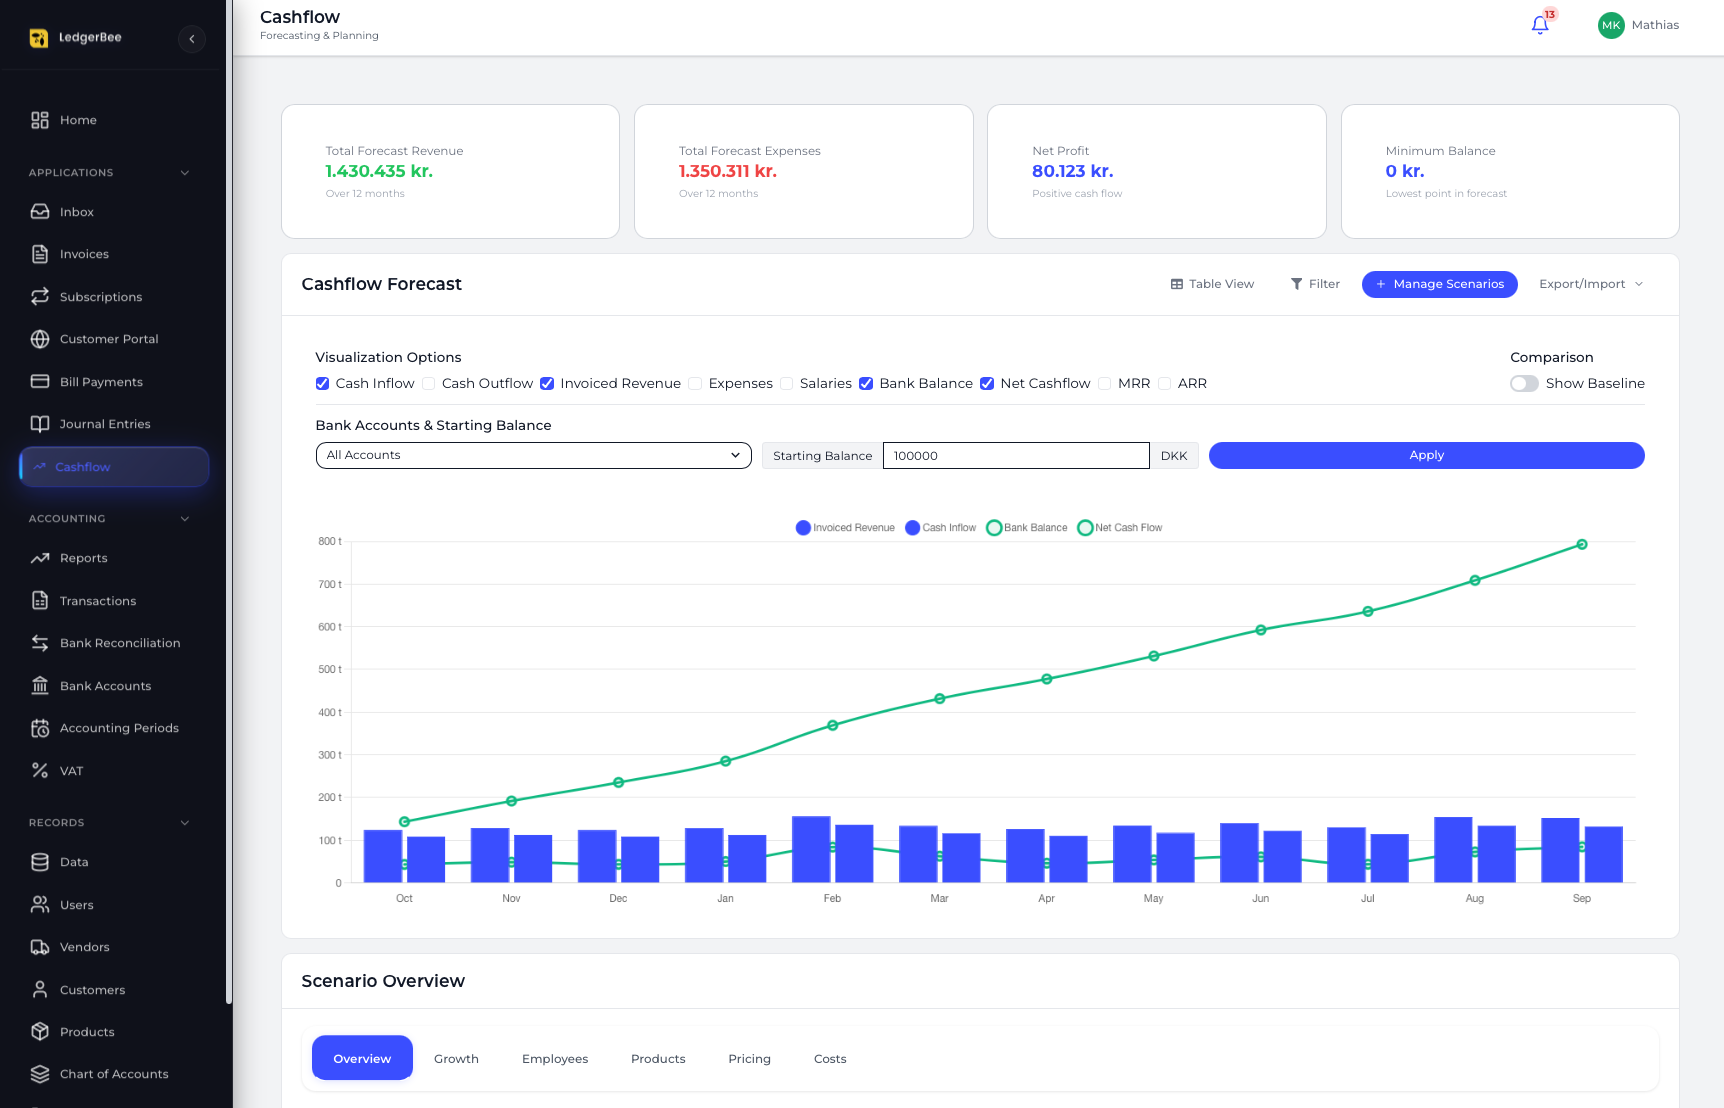Toggle the Net Cash Flow legend swatch
Image resolution: width=1724 pixels, height=1108 pixels.
1085,528
